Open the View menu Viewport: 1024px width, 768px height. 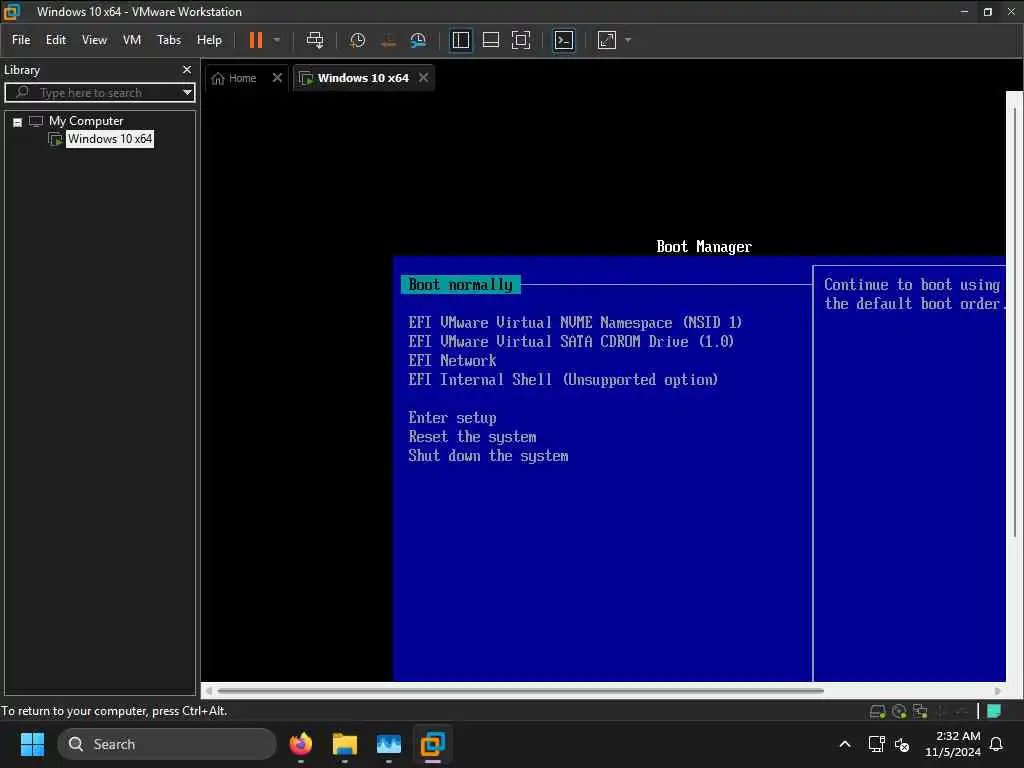pyautogui.click(x=94, y=40)
